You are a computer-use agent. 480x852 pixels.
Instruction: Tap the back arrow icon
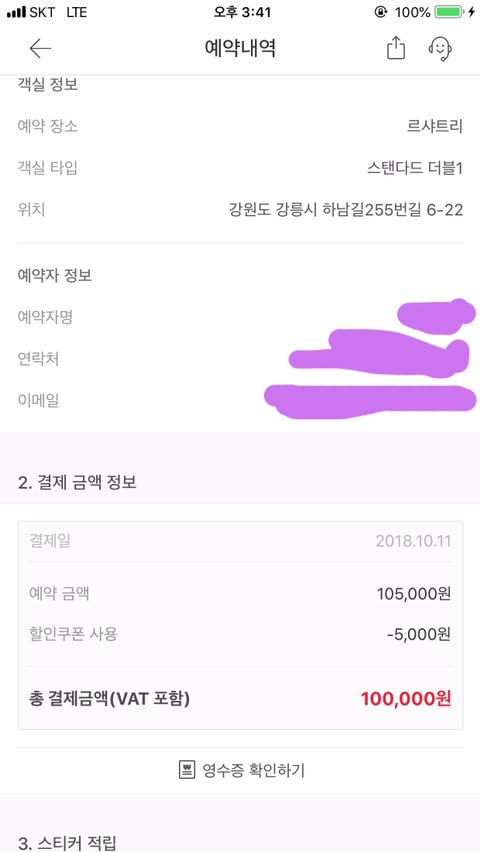40,48
